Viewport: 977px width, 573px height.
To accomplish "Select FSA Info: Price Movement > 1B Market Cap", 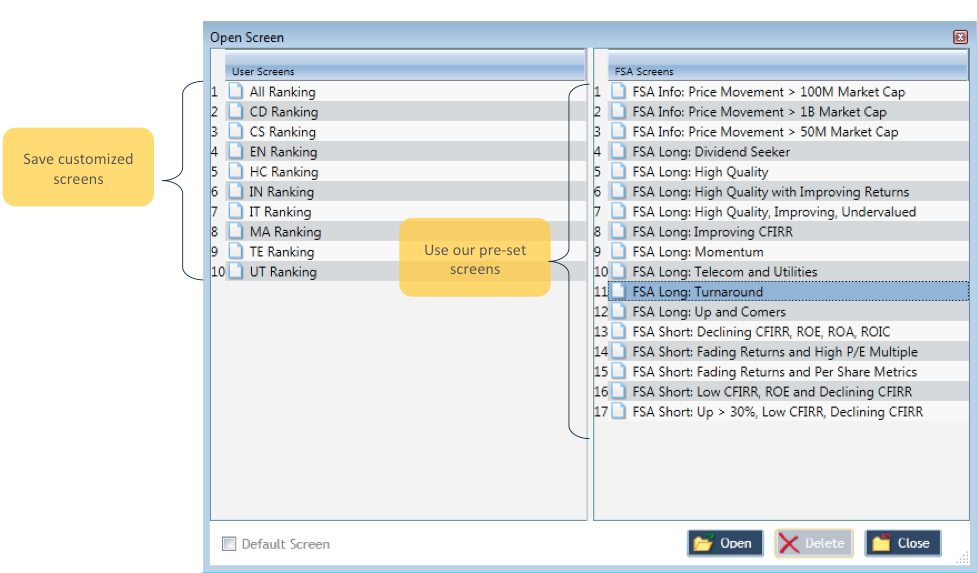I will coord(759,112).
